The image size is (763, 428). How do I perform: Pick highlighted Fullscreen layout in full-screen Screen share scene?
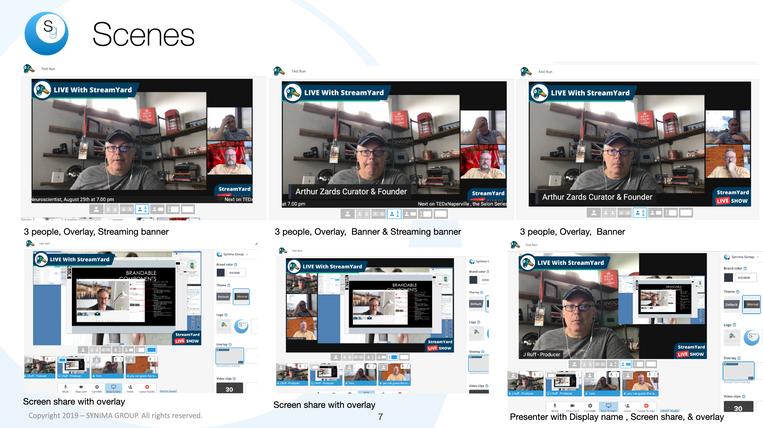[x=152, y=350]
